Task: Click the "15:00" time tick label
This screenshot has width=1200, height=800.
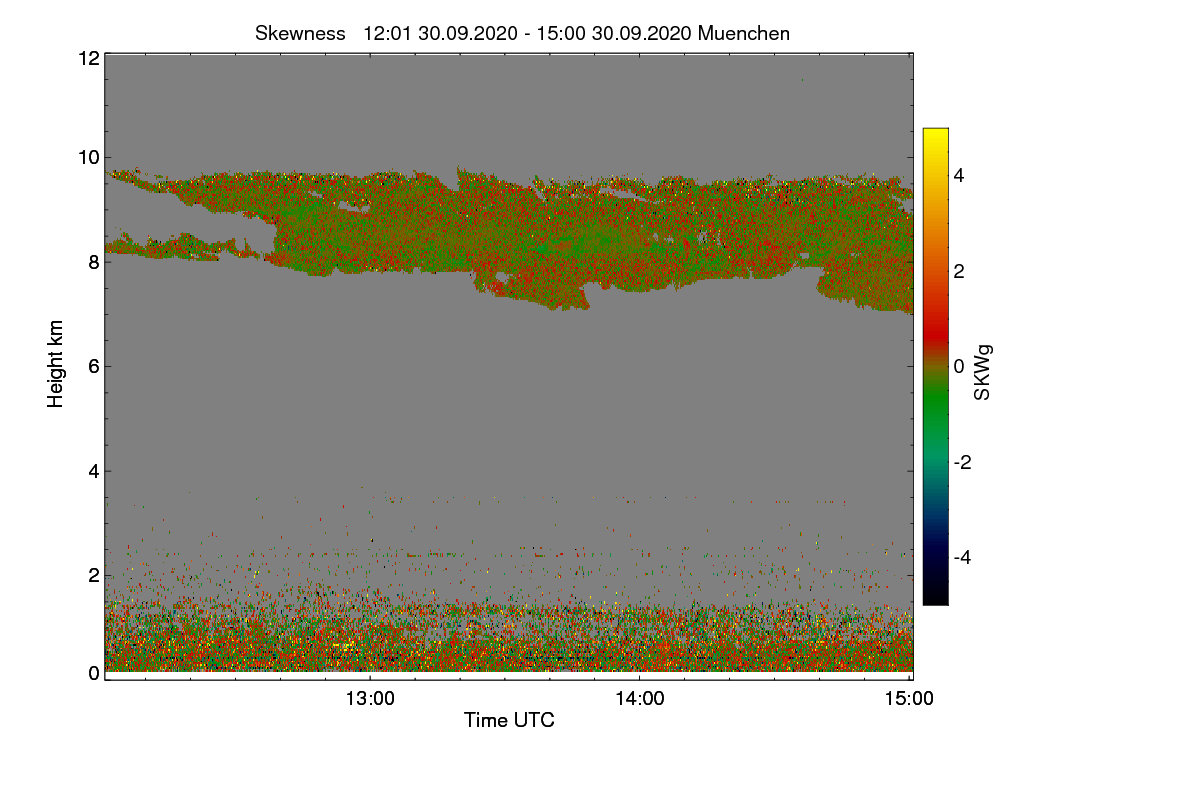Action: click(x=910, y=698)
